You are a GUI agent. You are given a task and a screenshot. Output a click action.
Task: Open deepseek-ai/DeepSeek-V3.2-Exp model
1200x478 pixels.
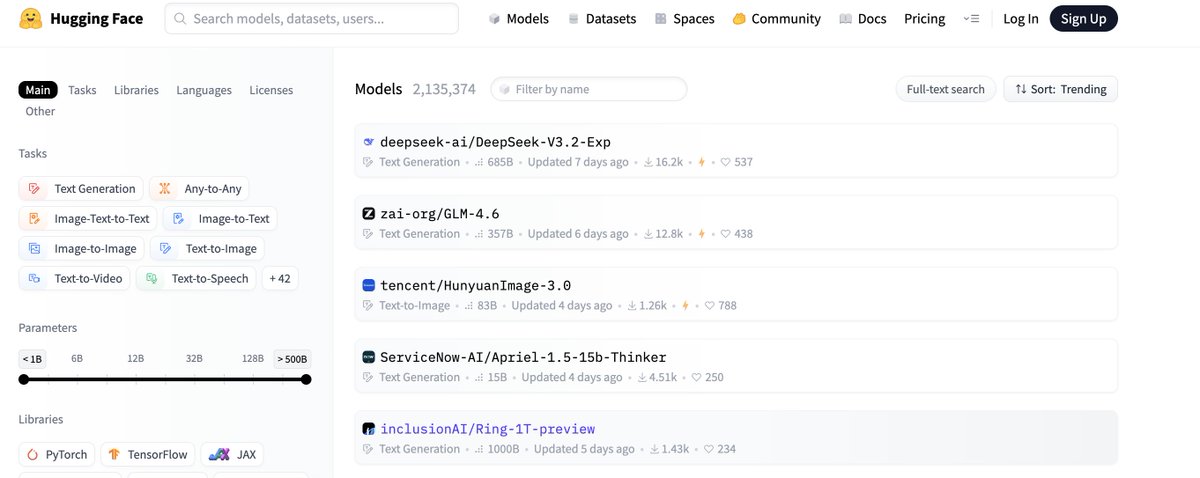495,142
